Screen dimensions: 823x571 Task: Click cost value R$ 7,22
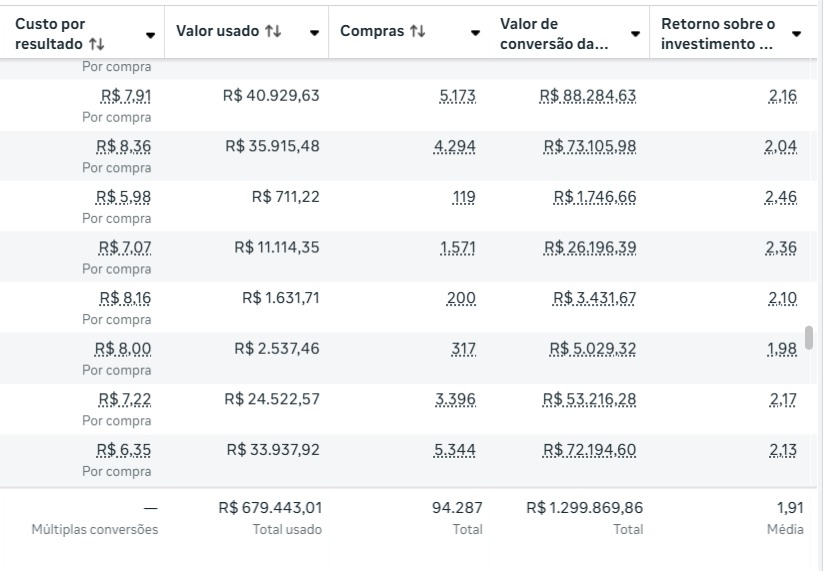[x=125, y=399]
